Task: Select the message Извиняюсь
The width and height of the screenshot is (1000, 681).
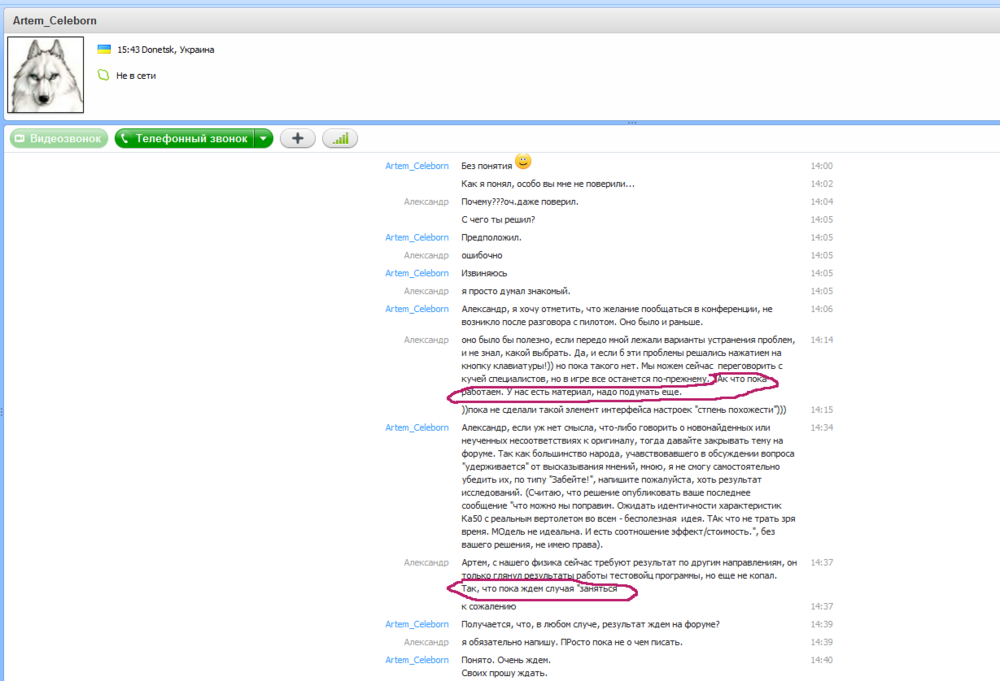Action: [x=484, y=273]
